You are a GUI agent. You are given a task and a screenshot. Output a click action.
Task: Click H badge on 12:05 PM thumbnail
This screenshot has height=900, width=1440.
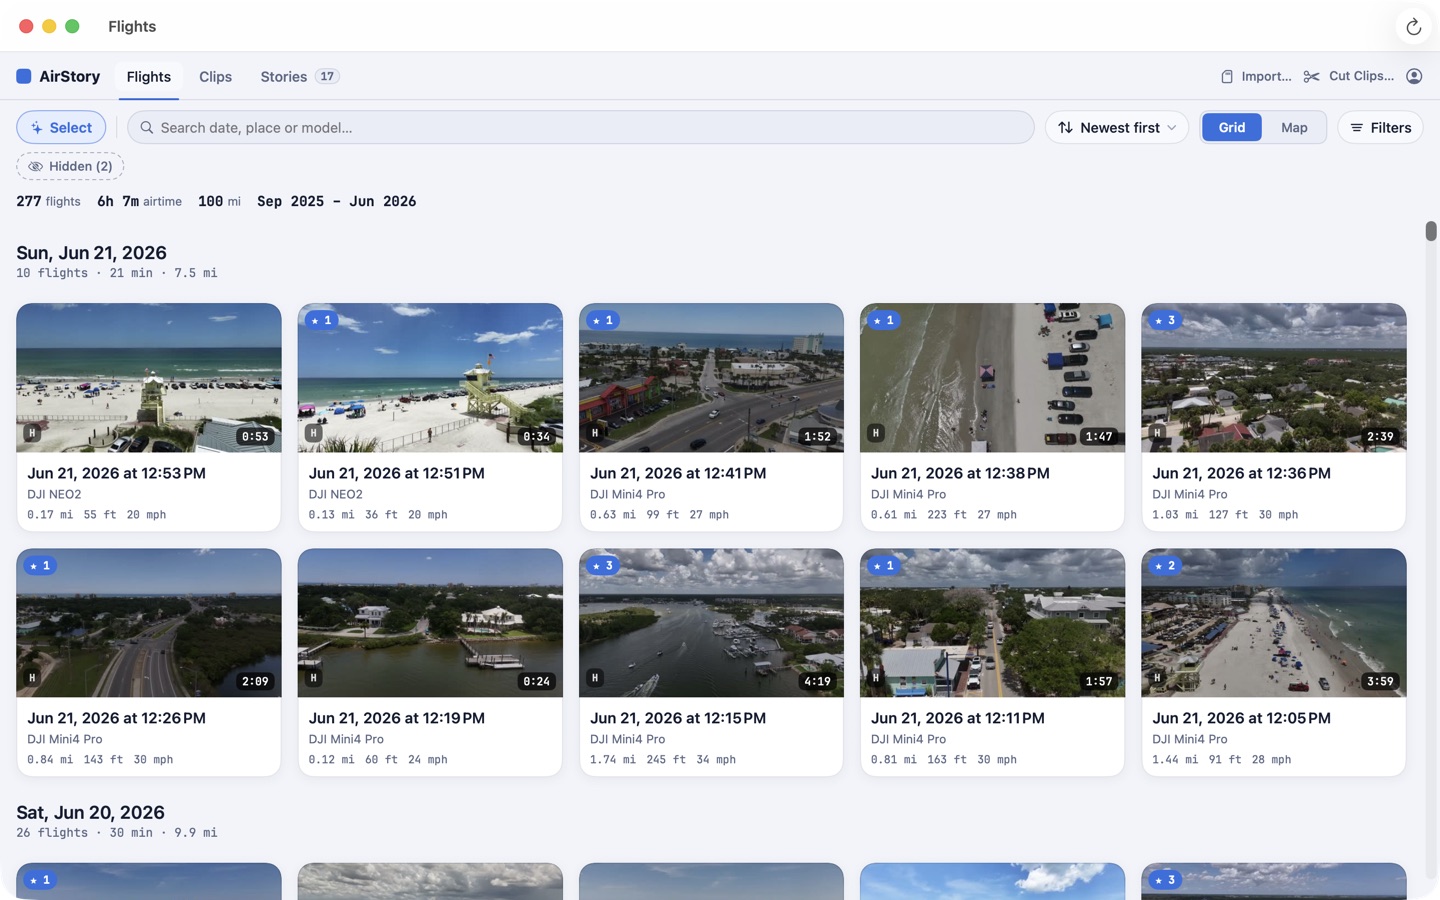[1157, 678]
